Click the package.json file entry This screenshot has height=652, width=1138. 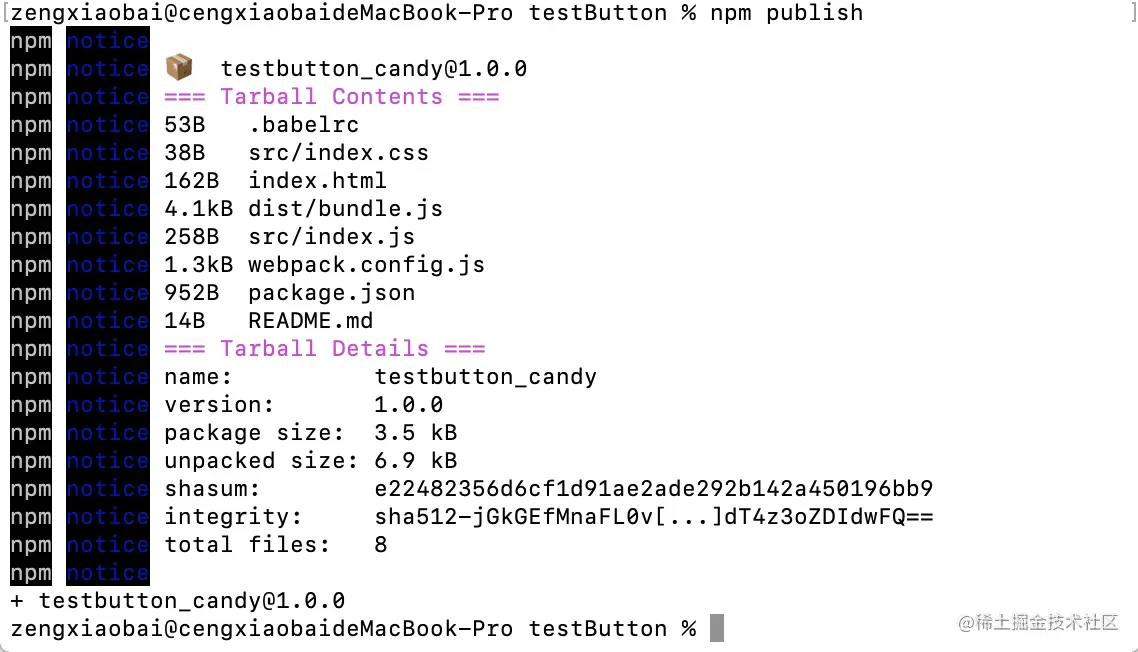pos(332,293)
